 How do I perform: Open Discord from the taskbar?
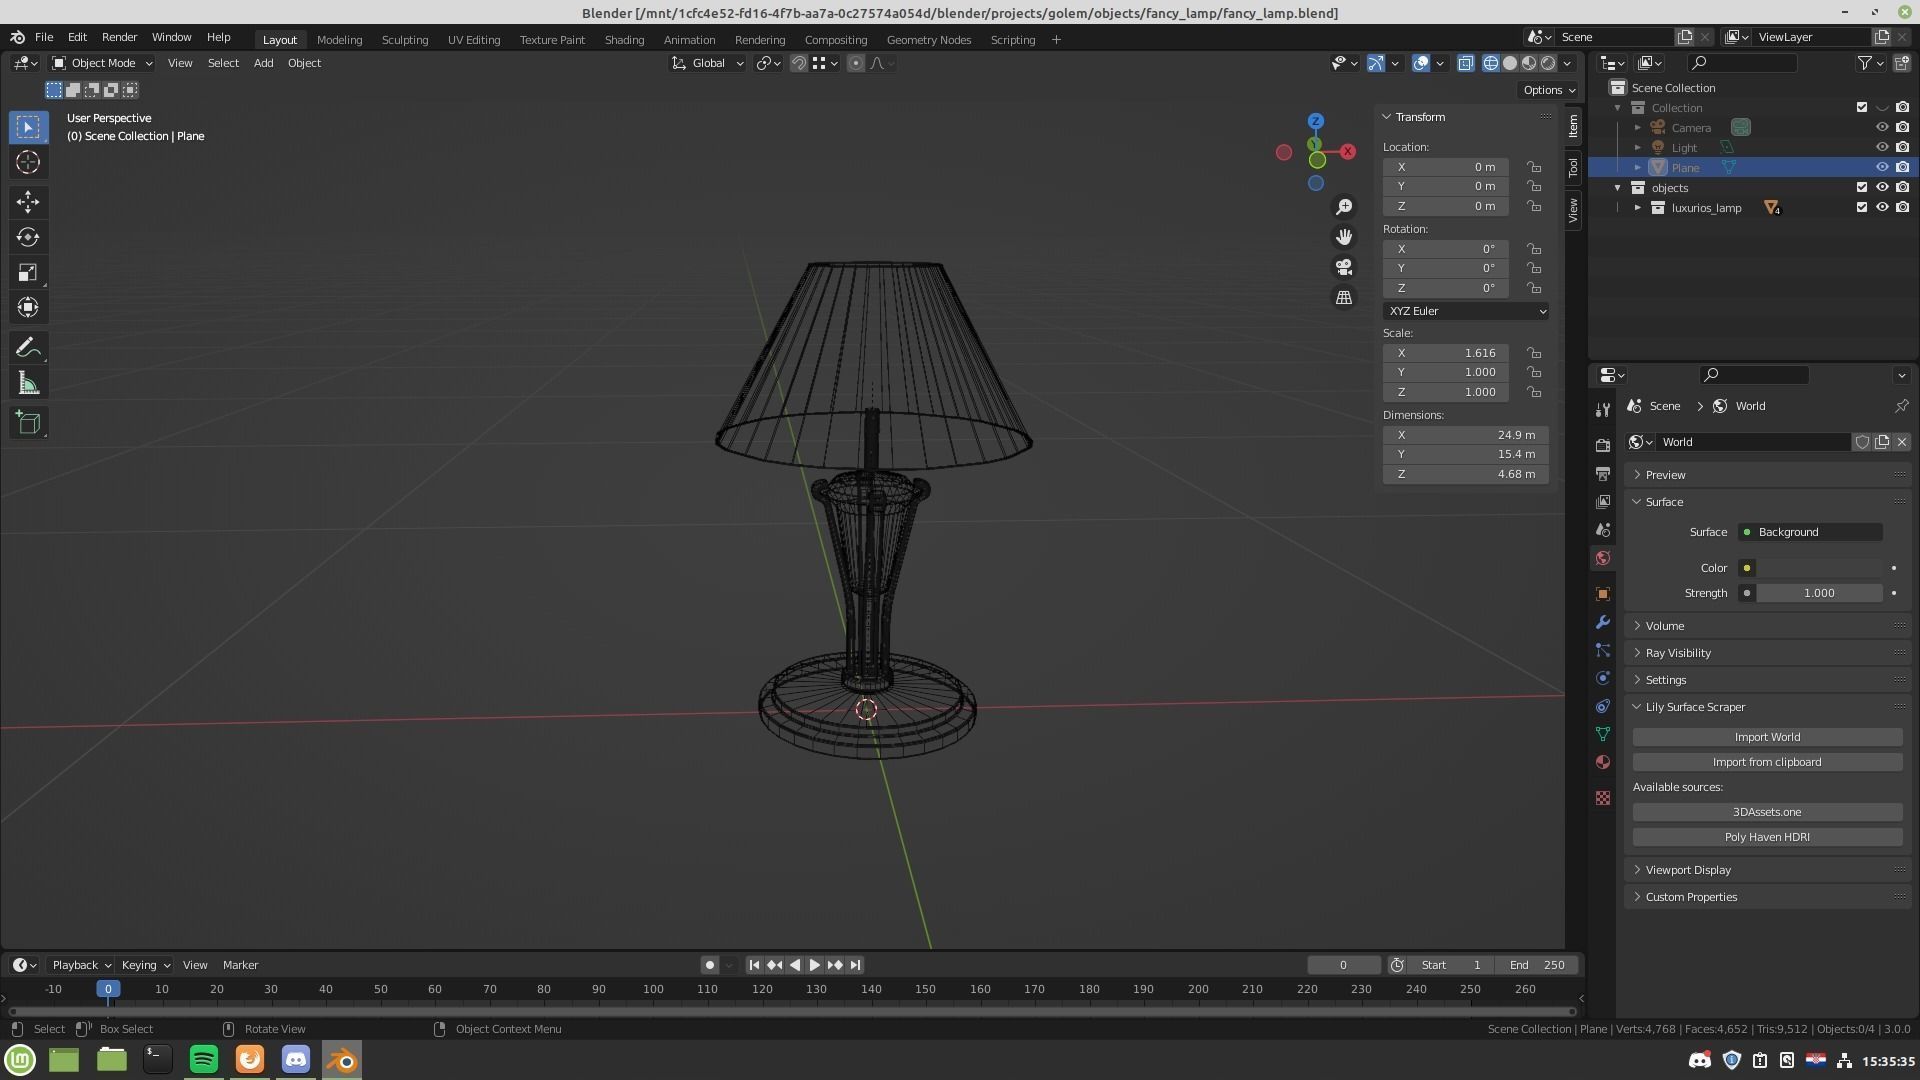(x=296, y=1060)
